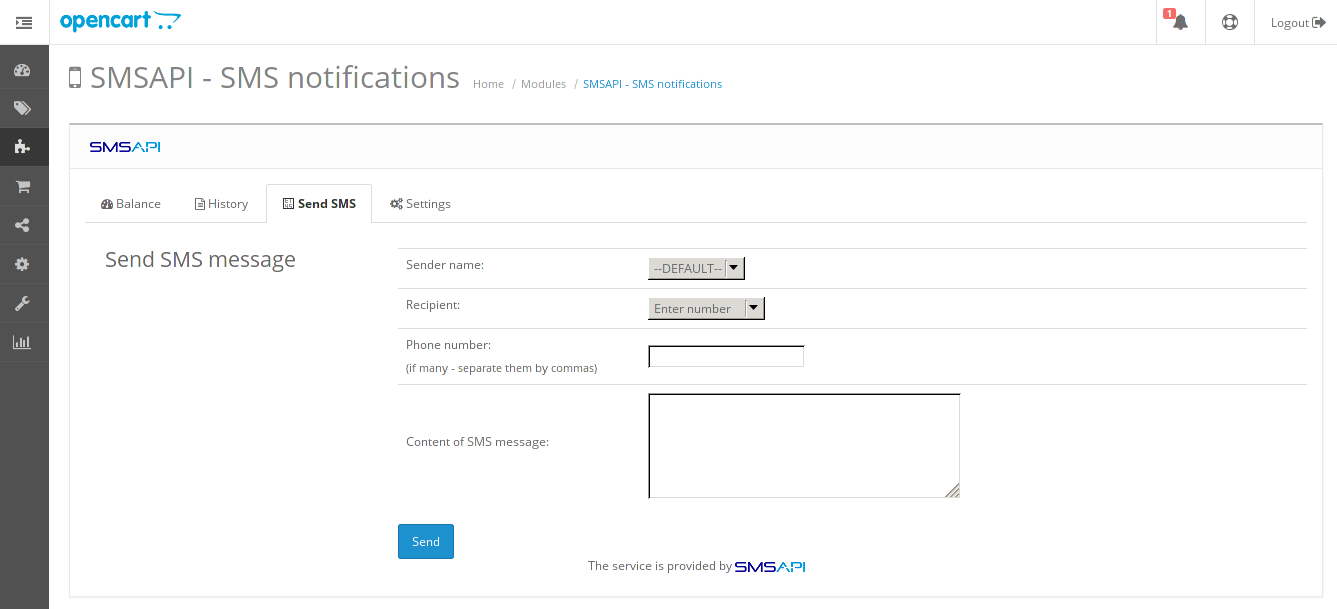Image resolution: width=1337 pixels, height=609 pixels.
Task: Click into the SMS message content textarea
Action: 804,446
